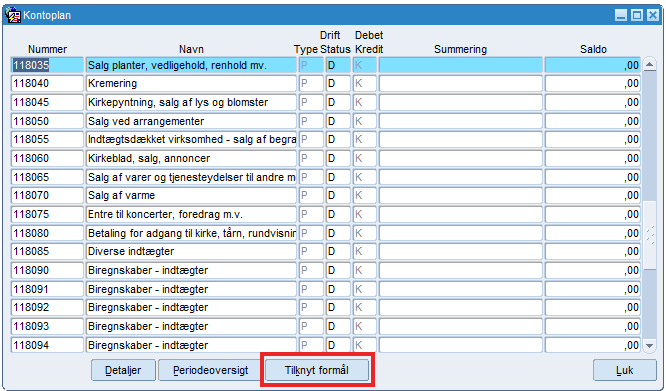Select account number 118090 field

click(47, 270)
